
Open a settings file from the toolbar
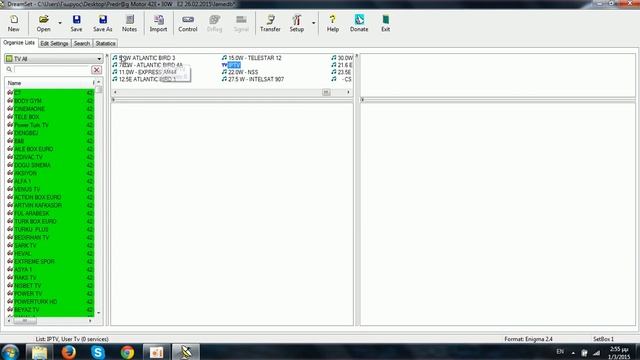click(43, 23)
